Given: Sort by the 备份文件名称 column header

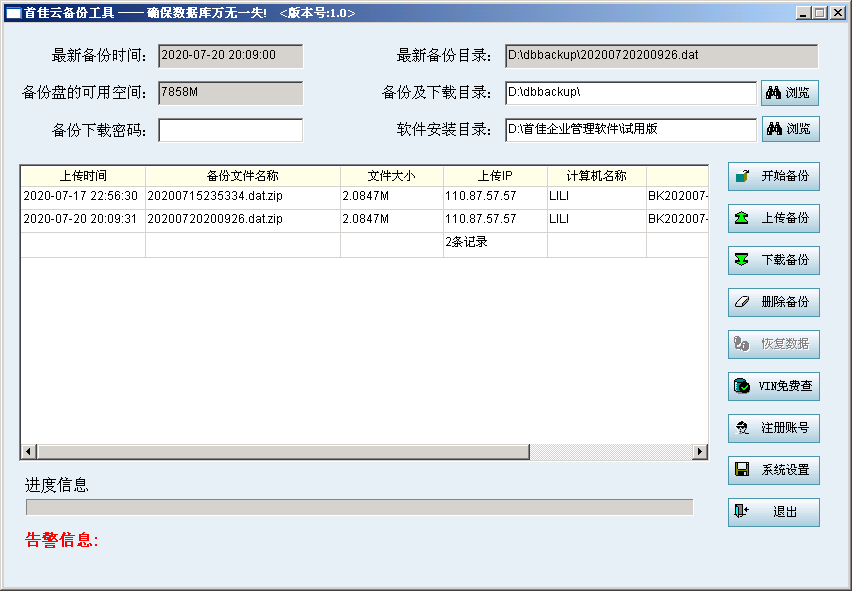Looking at the screenshot, I should click(x=243, y=176).
